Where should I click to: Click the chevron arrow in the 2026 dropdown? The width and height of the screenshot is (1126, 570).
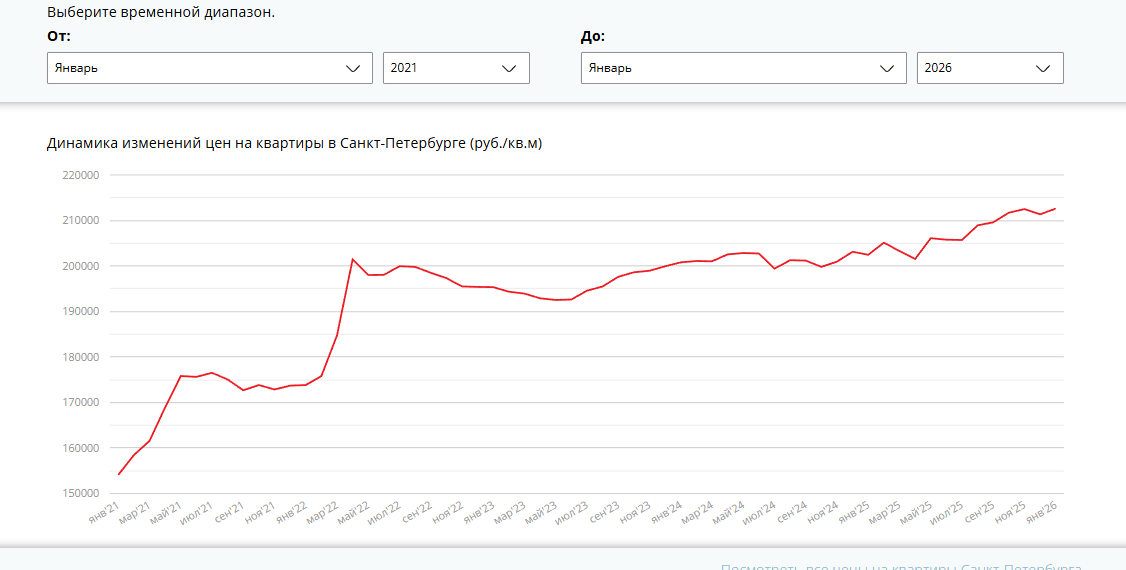tap(1043, 69)
